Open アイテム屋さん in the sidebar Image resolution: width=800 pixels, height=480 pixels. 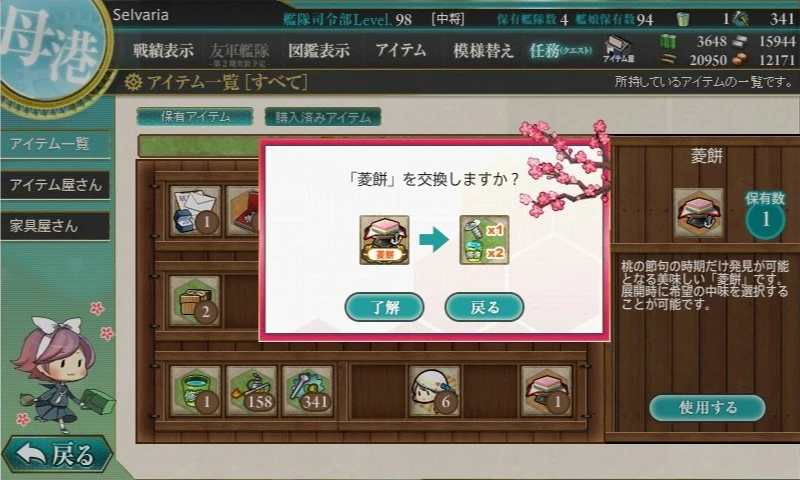(x=55, y=185)
